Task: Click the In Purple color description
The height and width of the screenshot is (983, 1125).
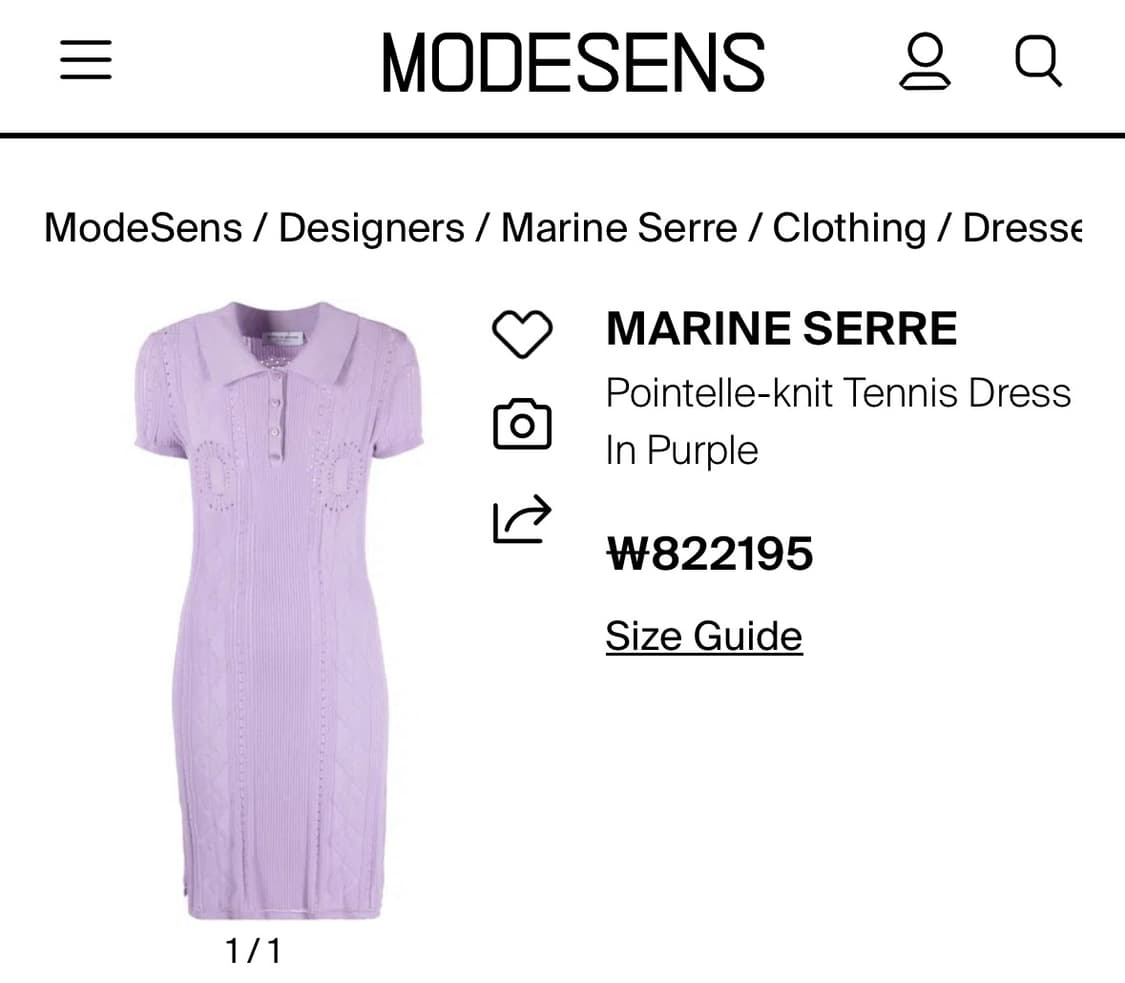Action: point(682,451)
